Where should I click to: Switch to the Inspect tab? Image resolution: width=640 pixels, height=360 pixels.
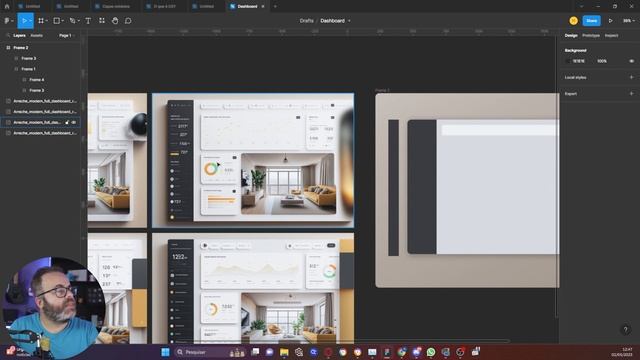click(x=611, y=36)
